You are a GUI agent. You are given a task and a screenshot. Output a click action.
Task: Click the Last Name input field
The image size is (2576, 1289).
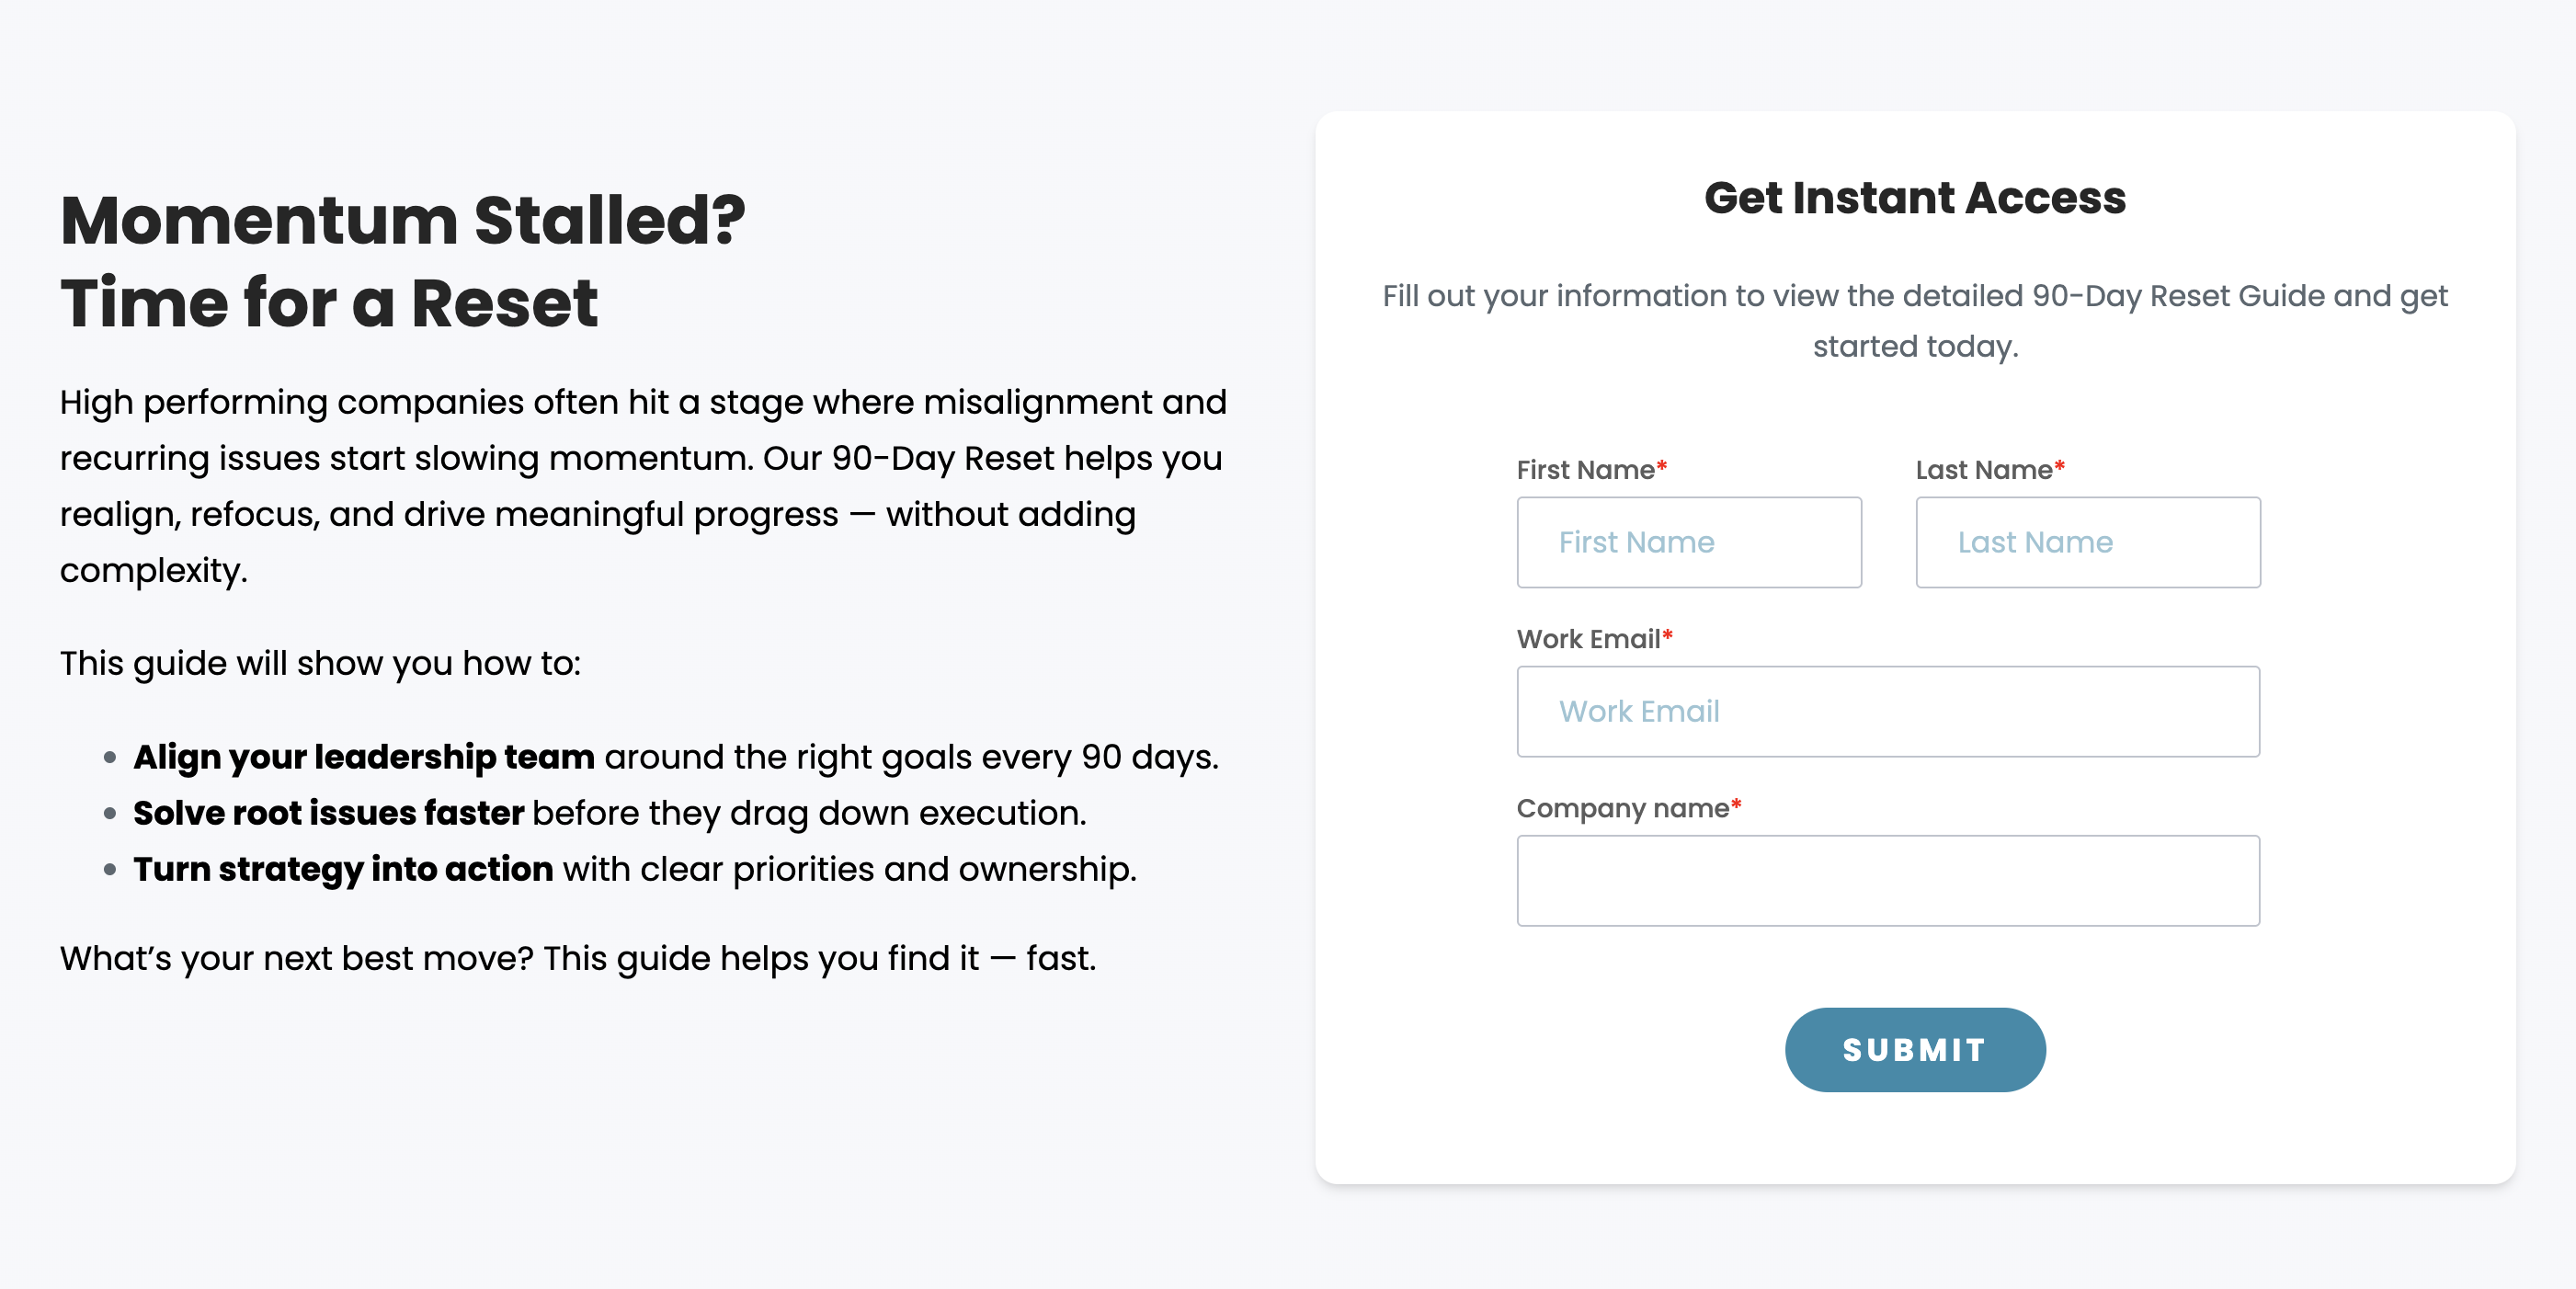tap(2087, 542)
